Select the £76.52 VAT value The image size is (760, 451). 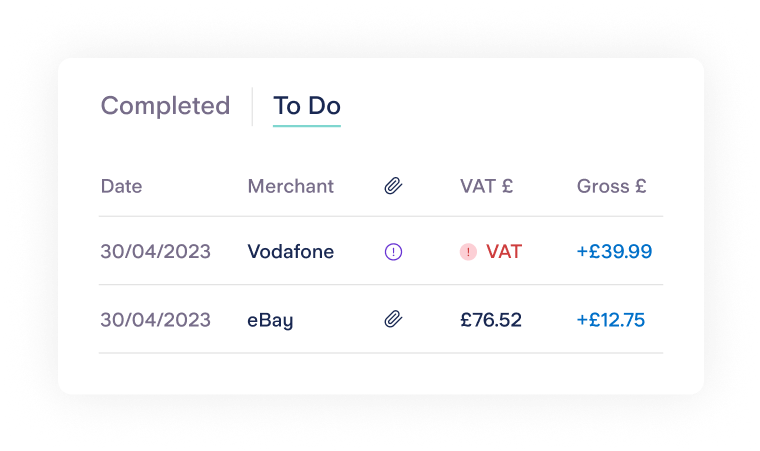[x=491, y=320]
